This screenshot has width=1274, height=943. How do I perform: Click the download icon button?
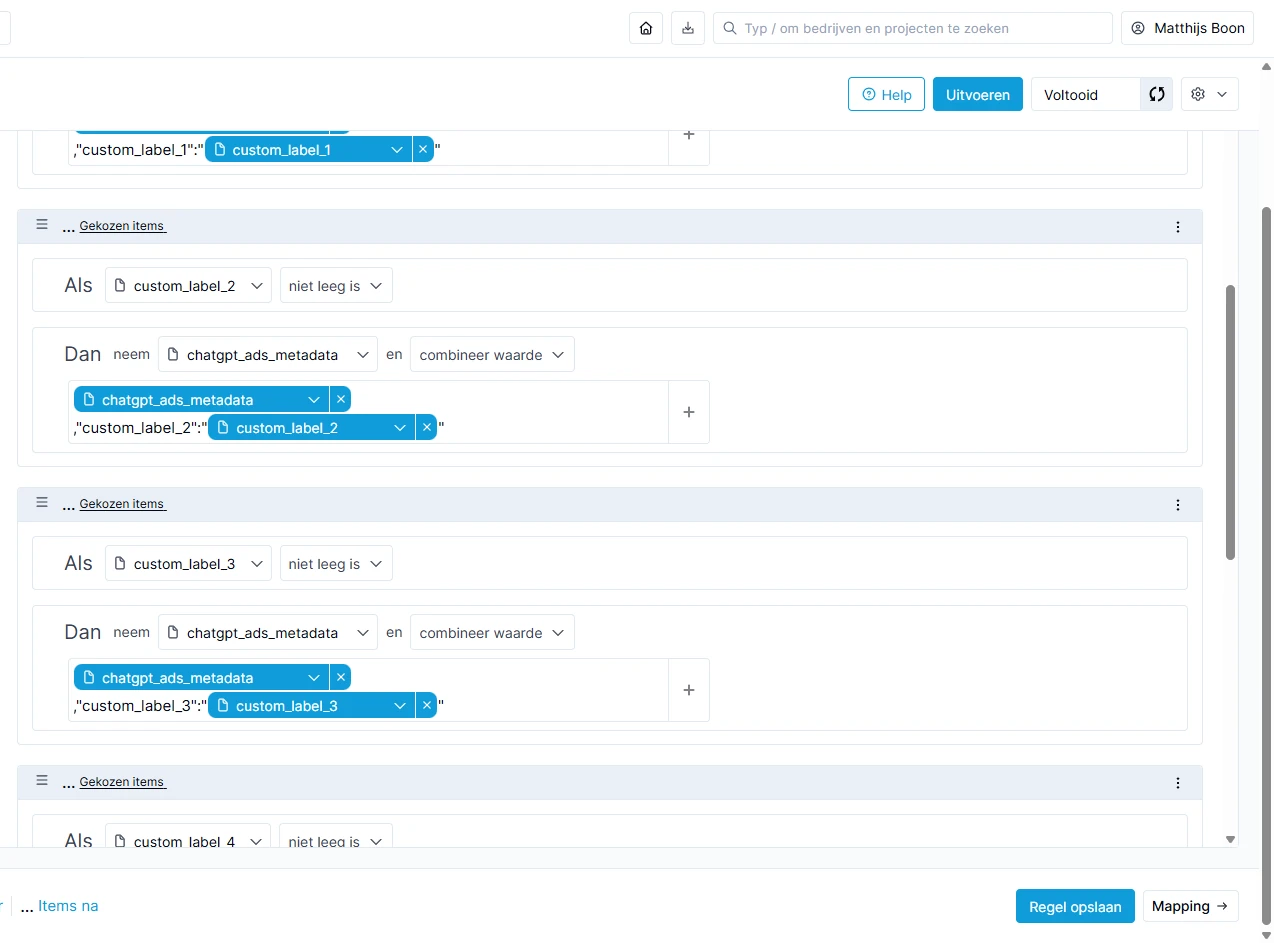tap(688, 28)
